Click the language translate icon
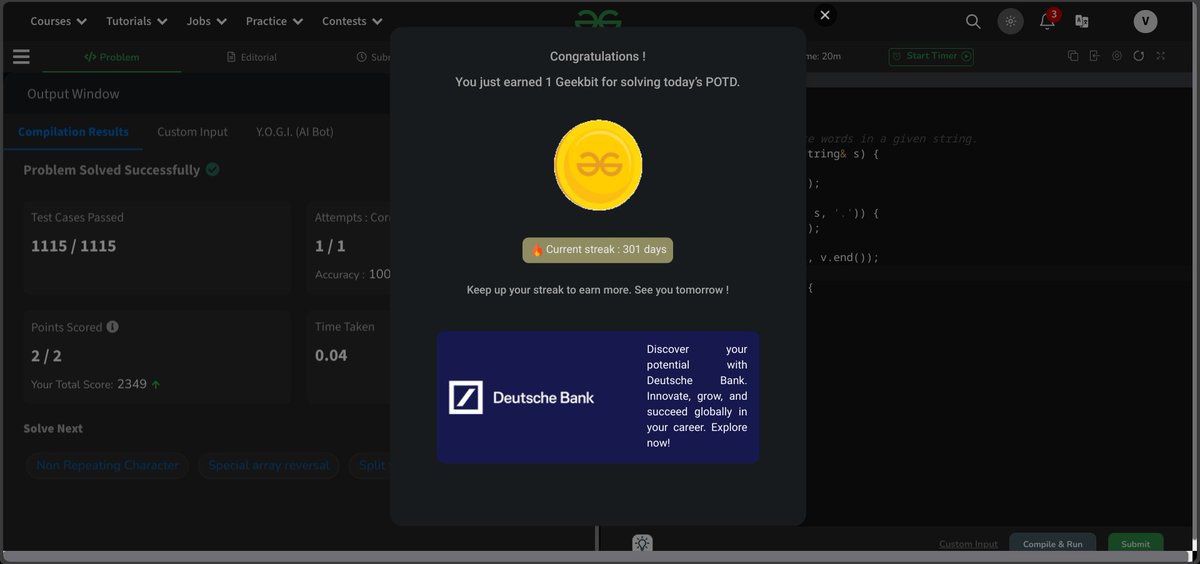 point(1081,21)
